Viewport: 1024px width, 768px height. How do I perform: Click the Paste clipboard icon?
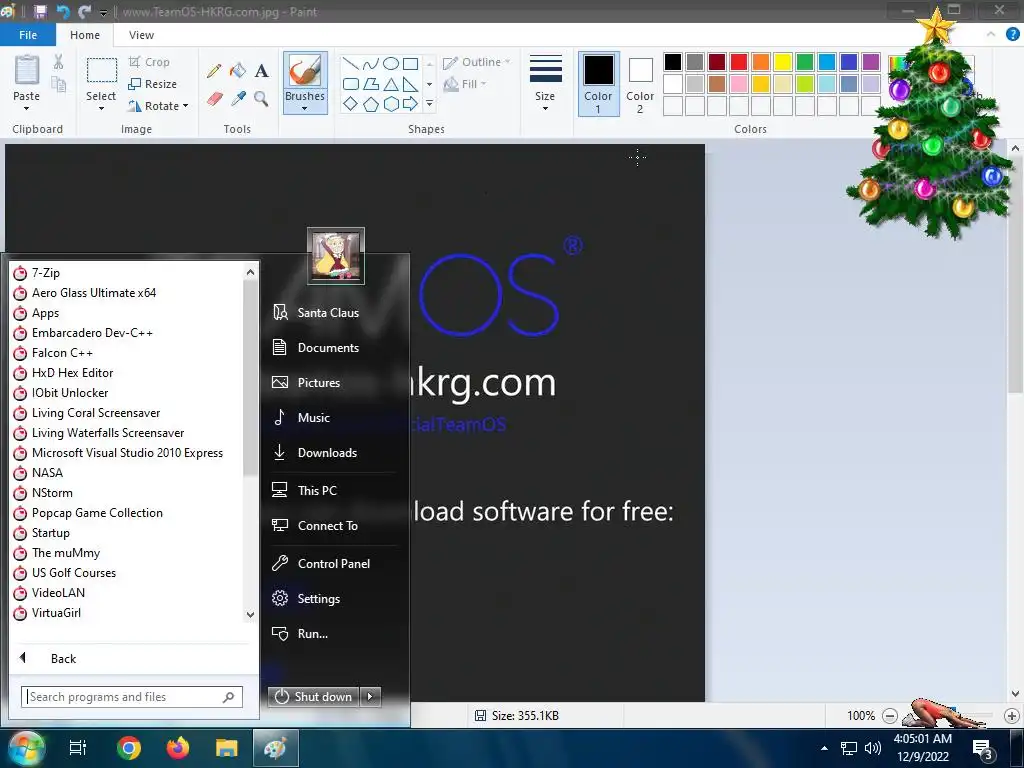click(27, 70)
